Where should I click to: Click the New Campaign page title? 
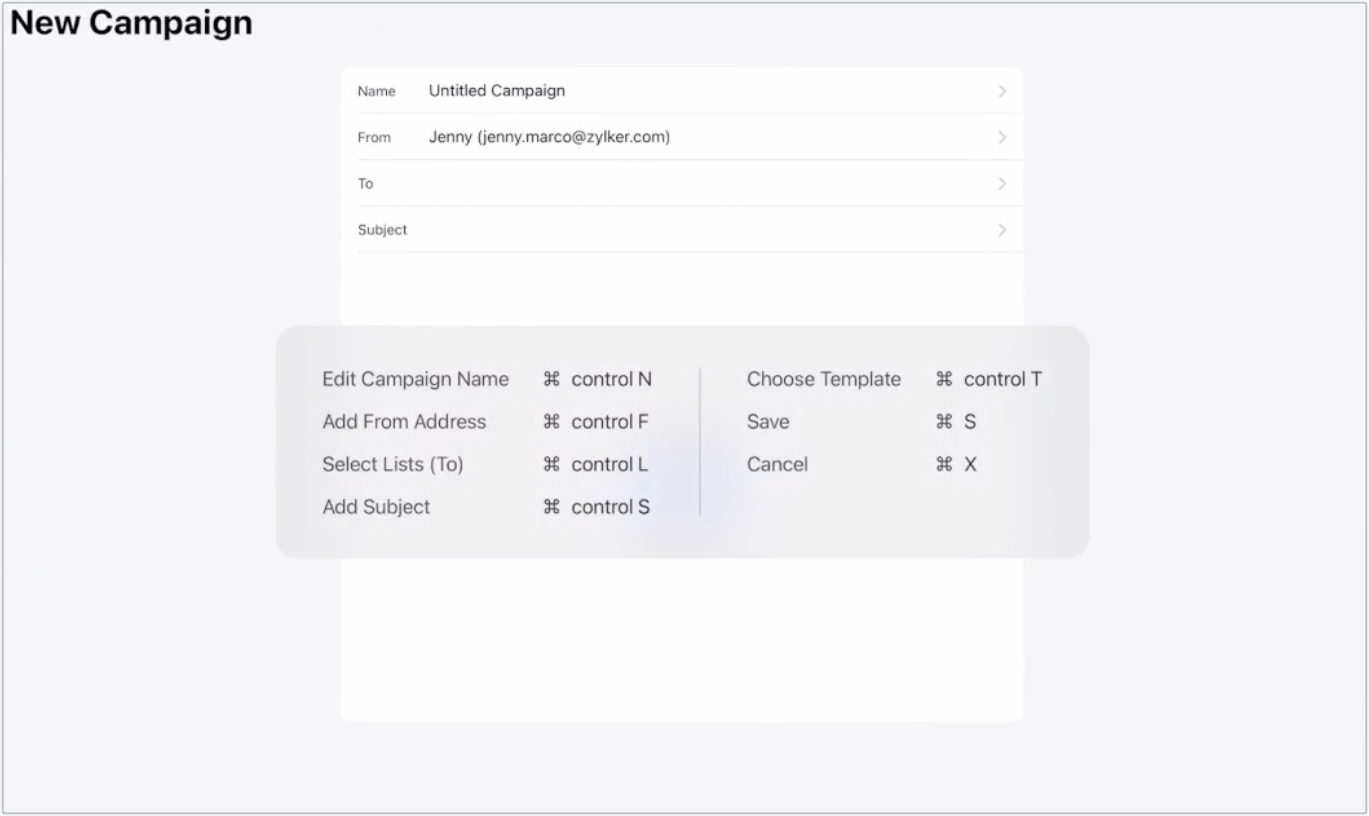(131, 22)
